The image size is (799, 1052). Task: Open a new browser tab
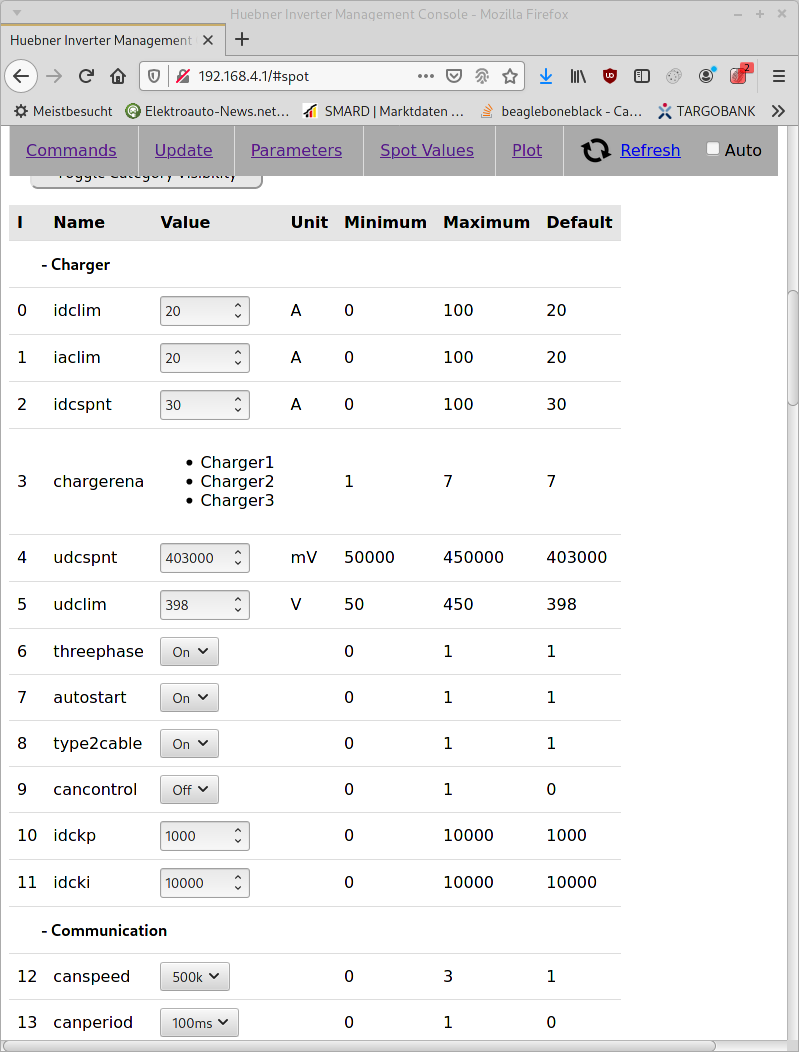point(242,40)
